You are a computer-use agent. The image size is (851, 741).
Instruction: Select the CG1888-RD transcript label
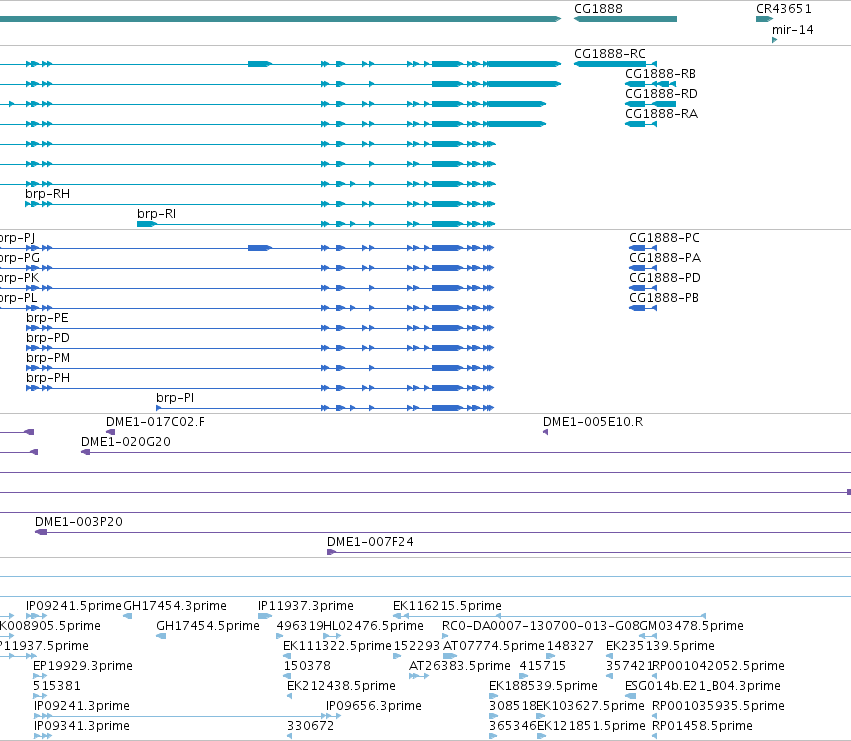(661, 94)
